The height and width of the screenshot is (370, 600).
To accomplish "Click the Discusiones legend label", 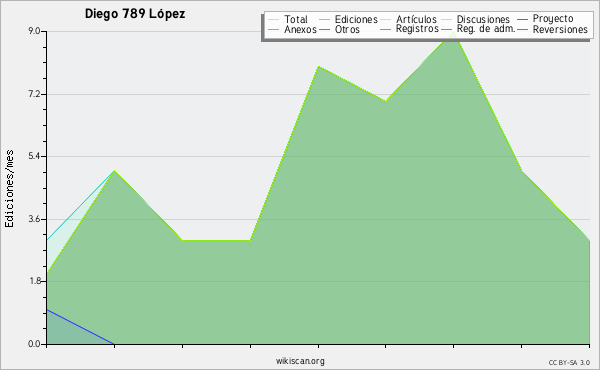I will pos(483,19).
